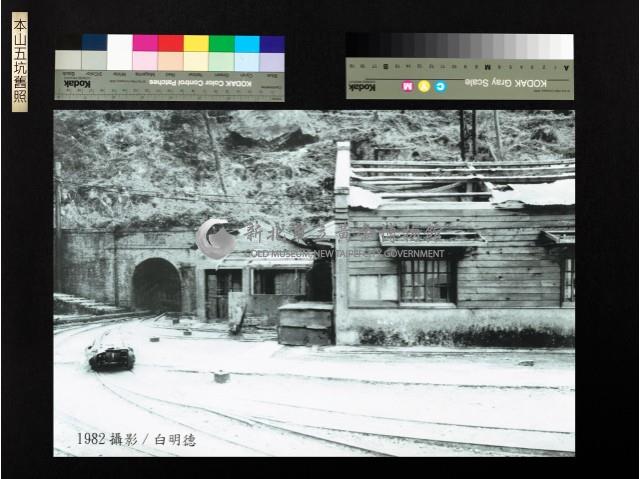The width and height of the screenshot is (640, 479).
Task: Click the vertical label 本山五坑舊照
Action: tap(20, 62)
